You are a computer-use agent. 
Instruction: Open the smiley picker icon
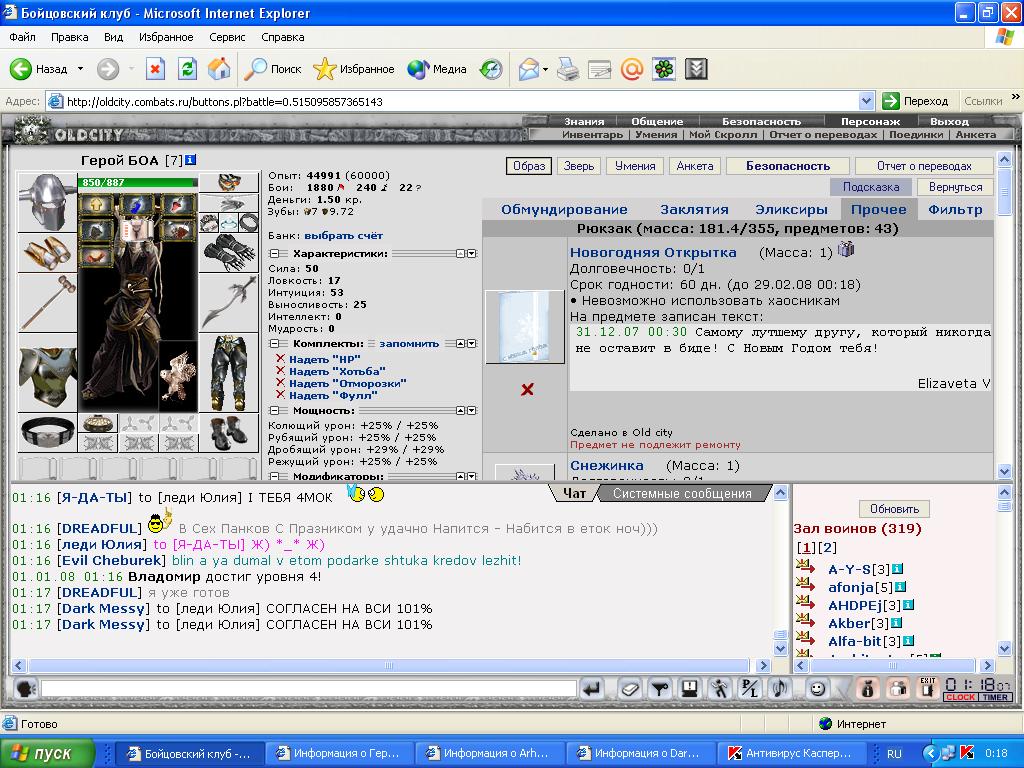tap(818, 689)
